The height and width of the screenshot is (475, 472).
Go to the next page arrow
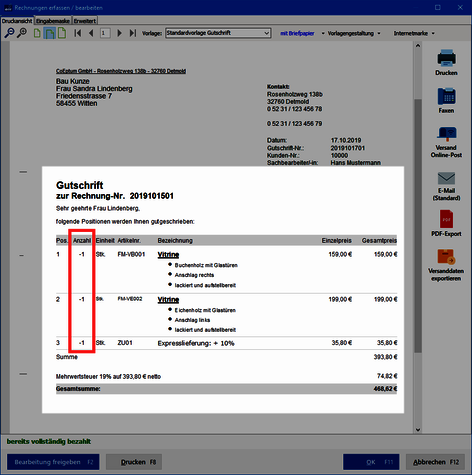119,33
